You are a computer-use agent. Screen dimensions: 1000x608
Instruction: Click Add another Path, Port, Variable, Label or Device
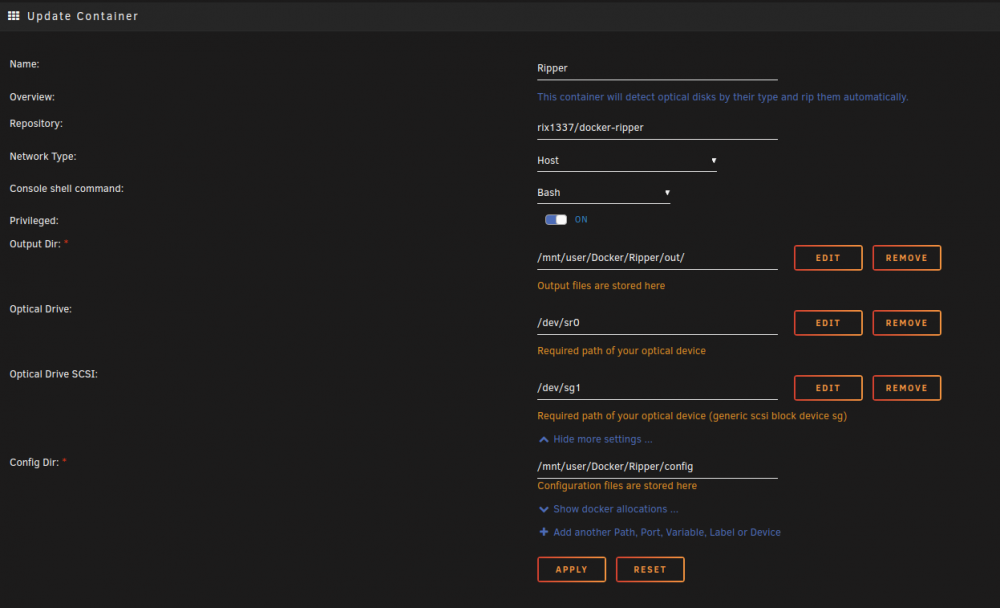click(666, 532)
